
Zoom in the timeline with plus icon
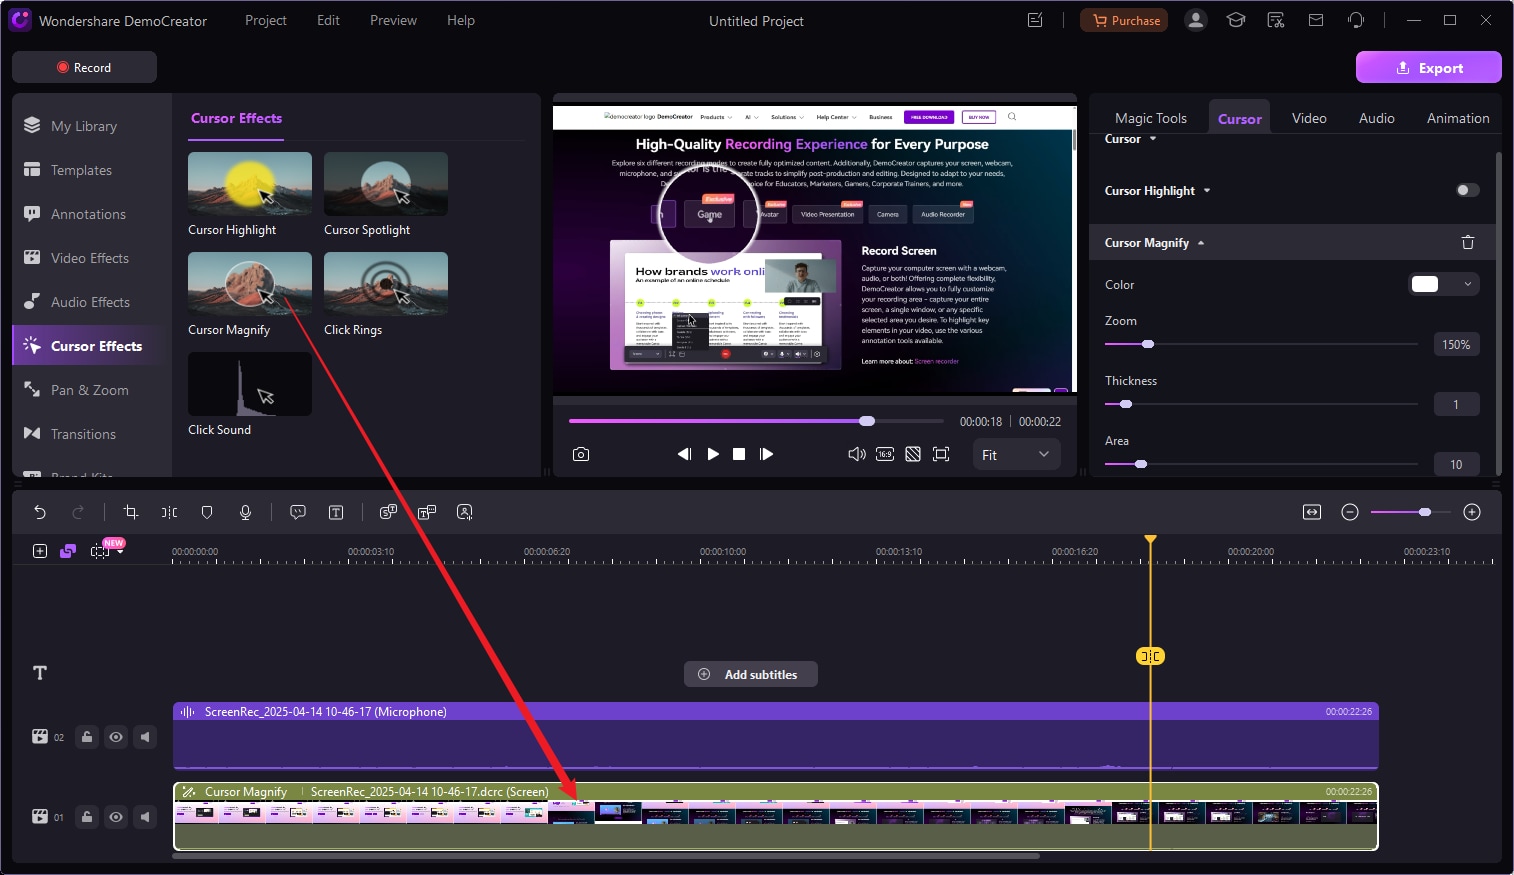coord(1472,512)
